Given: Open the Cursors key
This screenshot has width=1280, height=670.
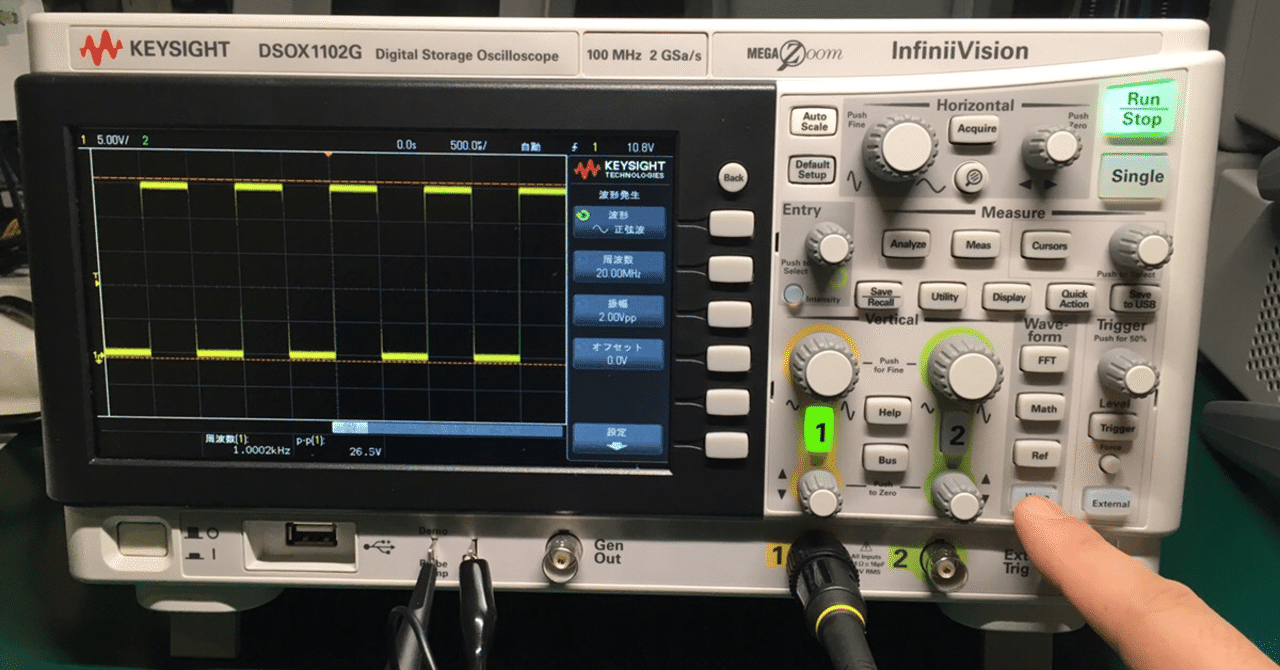Looking at the screenshot, I should pyautogui.click(x=1047, y=245).
